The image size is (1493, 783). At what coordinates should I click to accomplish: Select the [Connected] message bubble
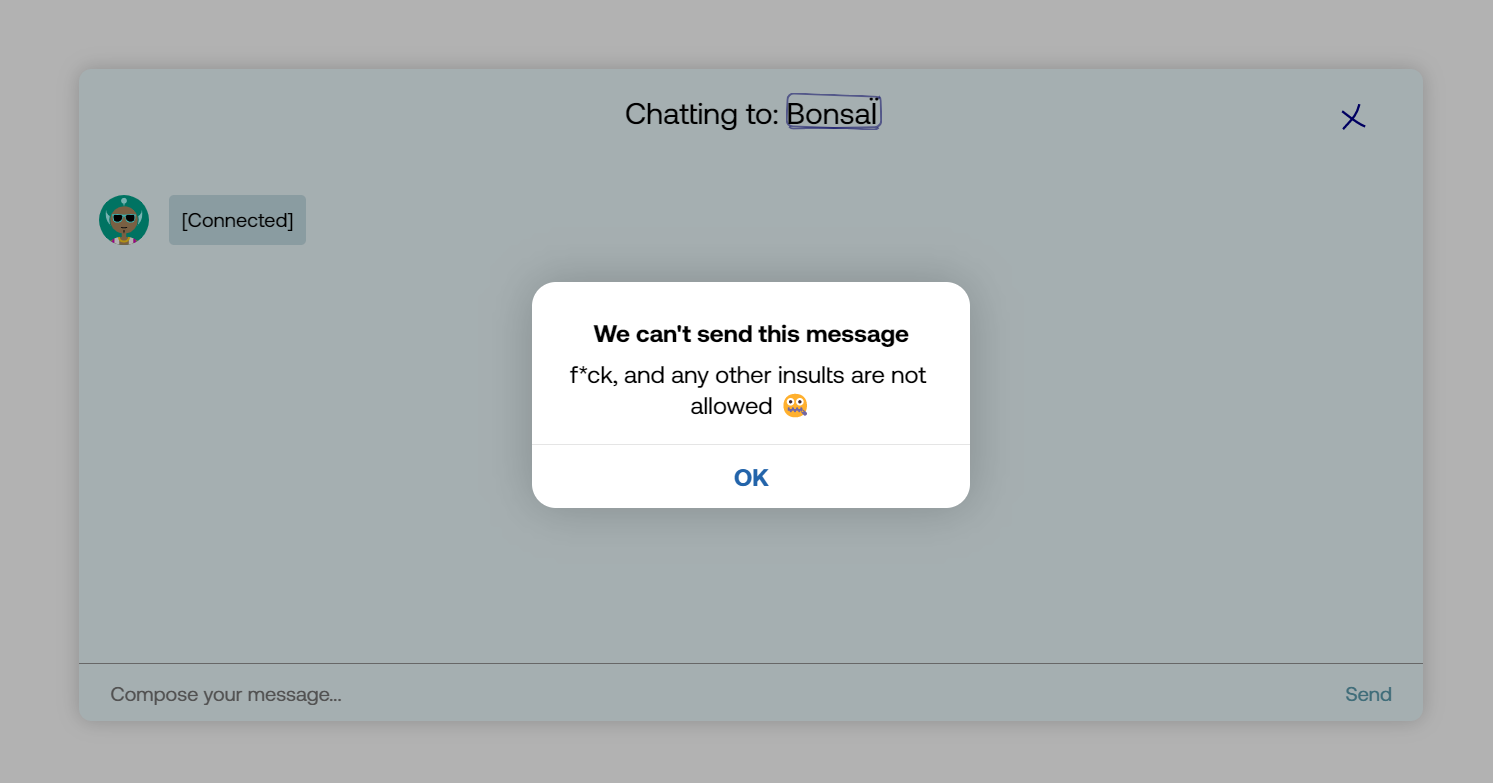[x=237, y=220]
